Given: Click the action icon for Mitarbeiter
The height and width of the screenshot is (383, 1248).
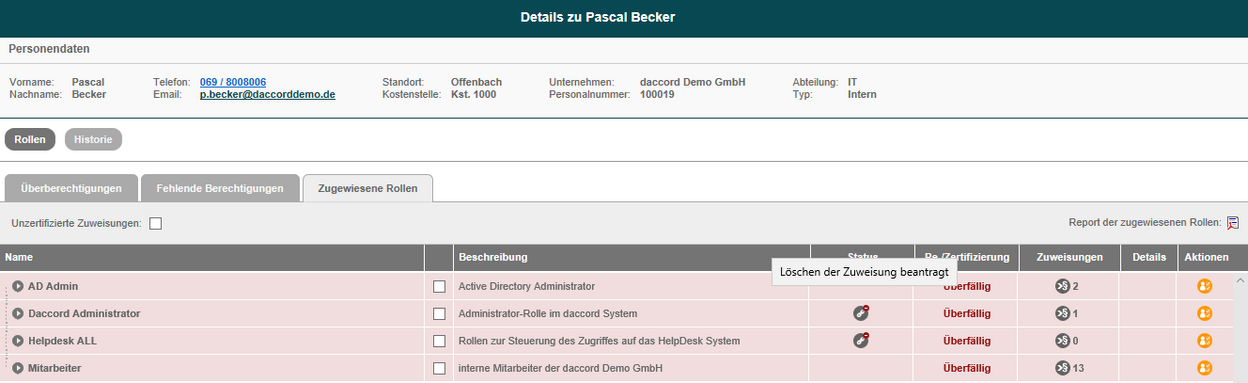Looking at the screenshot, I should [x=1205, y=367].
